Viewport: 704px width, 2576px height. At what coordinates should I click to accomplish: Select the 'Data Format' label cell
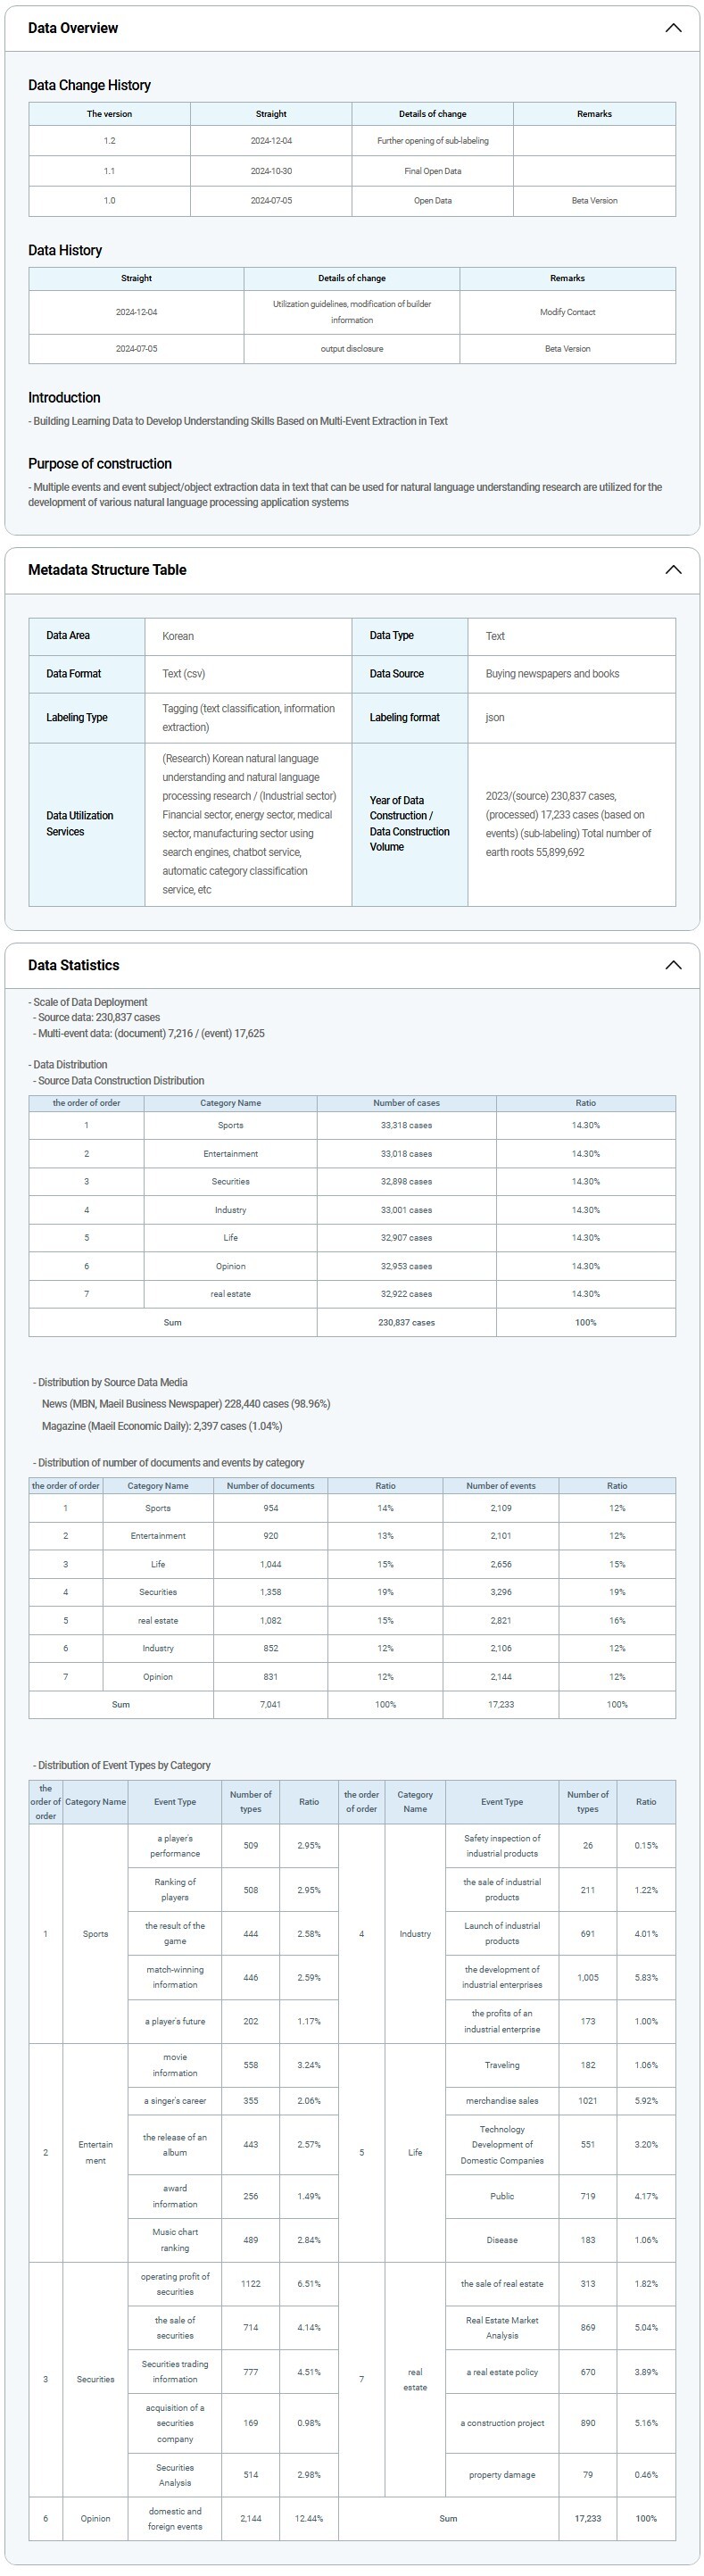74,674
